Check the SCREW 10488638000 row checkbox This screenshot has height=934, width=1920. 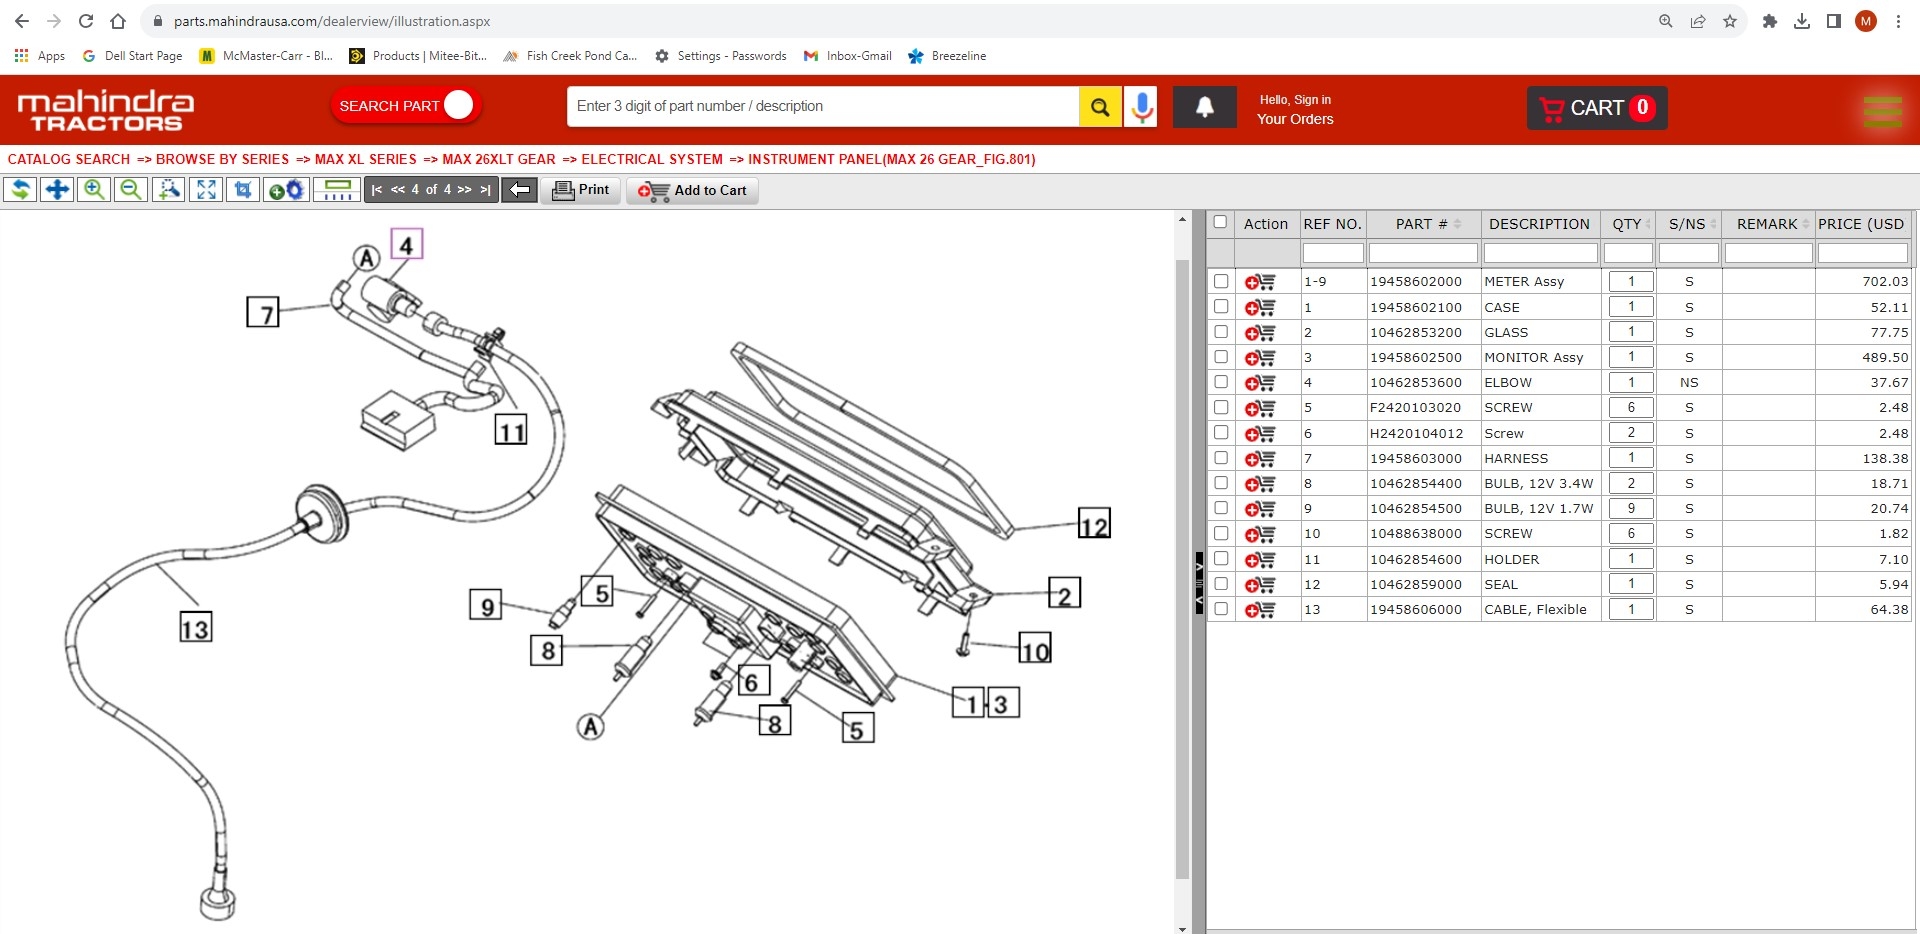[x=1221, y=534]
